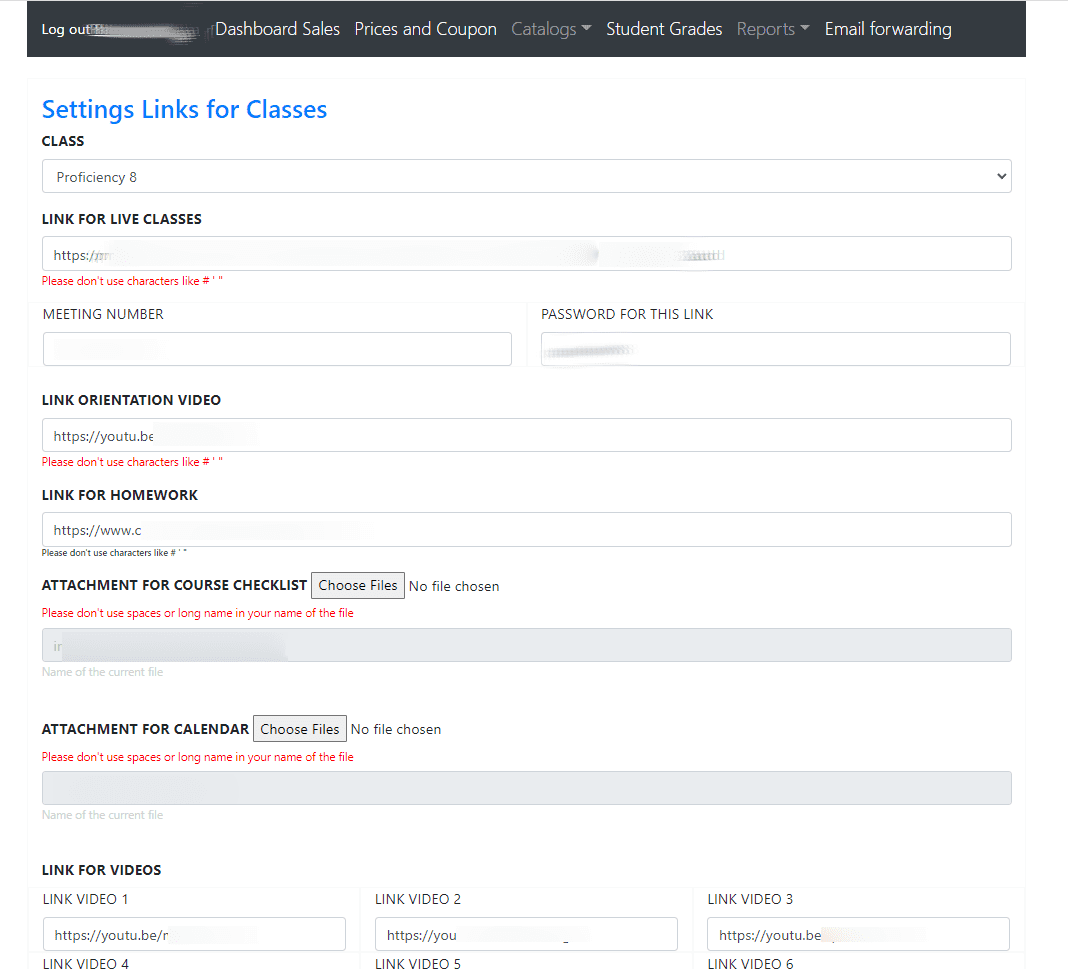The height and width of the screenshot is (969, 1068).
Task: Click the Settings Links for Classes heading
Action: tap(184, 109)
